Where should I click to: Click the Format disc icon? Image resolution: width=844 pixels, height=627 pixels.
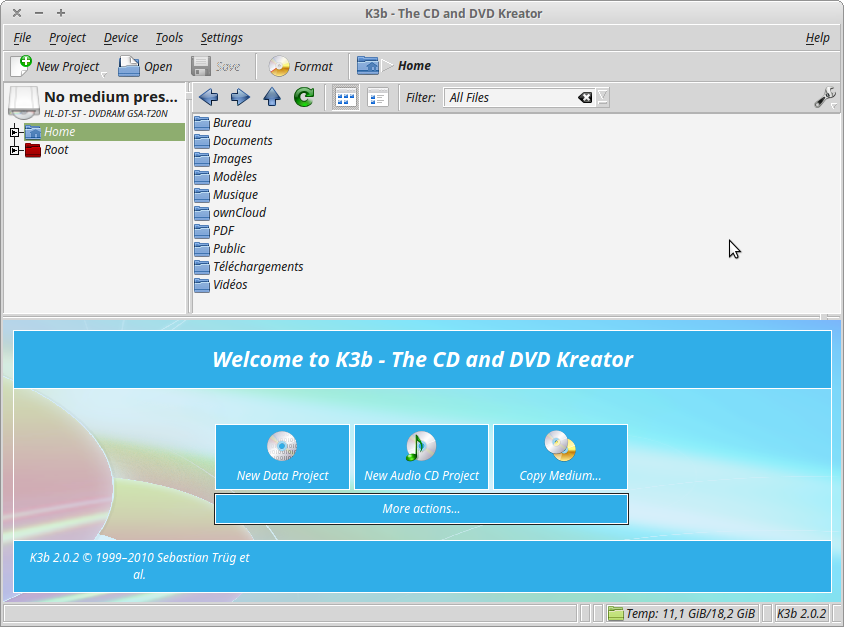point(279,66)
